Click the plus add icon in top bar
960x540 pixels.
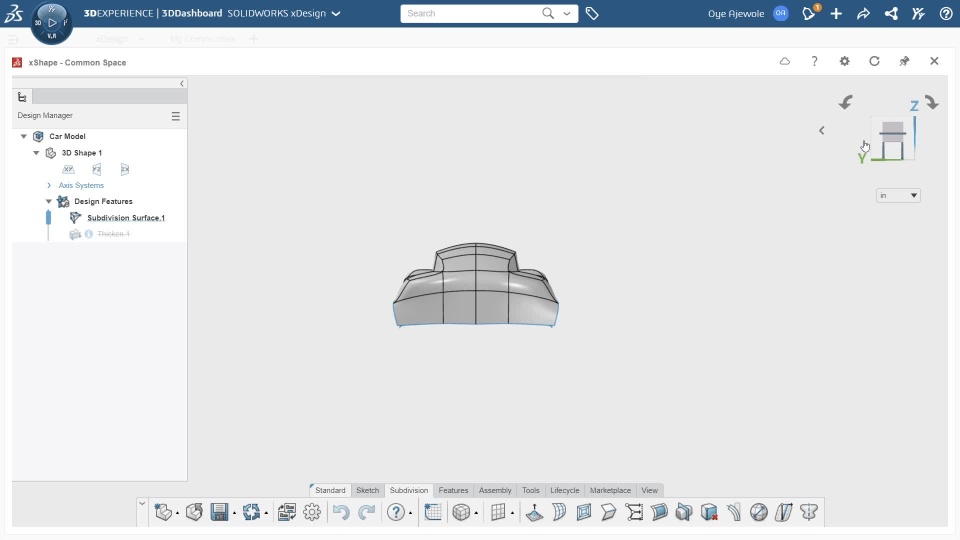tap(836, 13)
